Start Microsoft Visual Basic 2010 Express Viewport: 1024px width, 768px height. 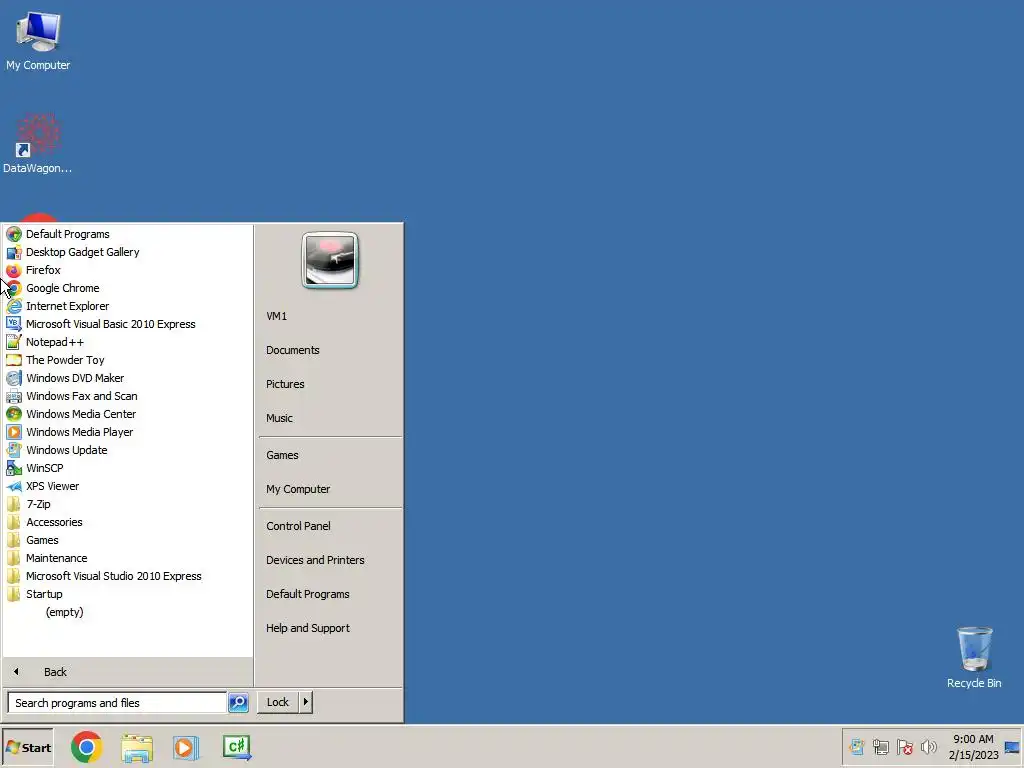(127, 324)
